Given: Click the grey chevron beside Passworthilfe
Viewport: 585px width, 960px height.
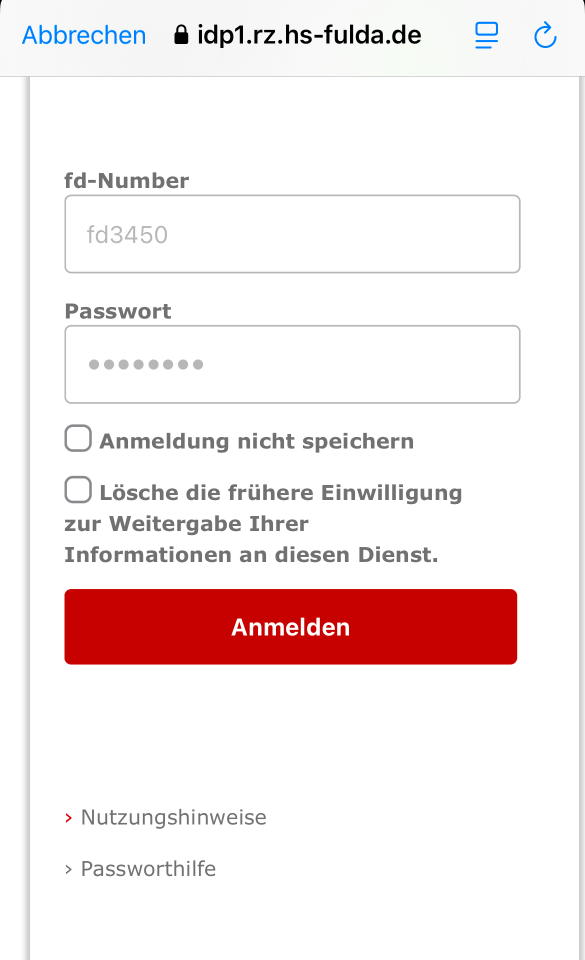Looking at the screenshot, I should click(x=69, y=869).
